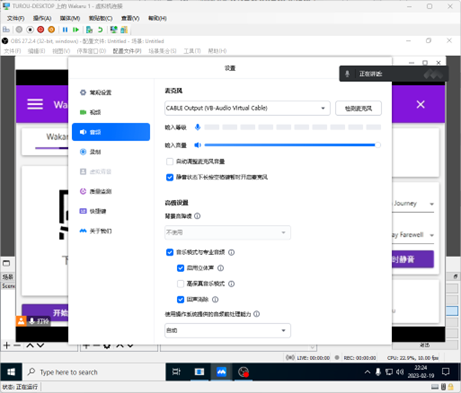The height and width of the screenshot is (393, 461).
Task: Click the orange Save VM state icon
Action: [x=51, y=30]
